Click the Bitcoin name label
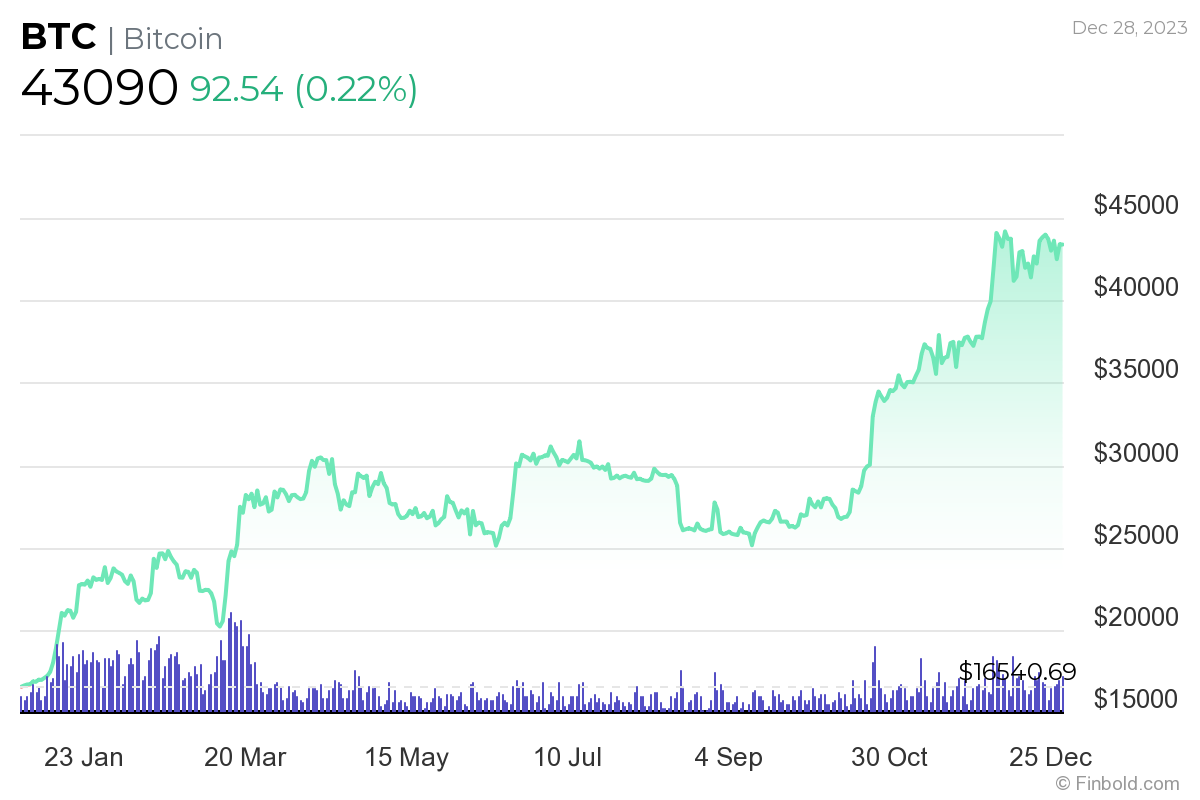 [173, 39]
